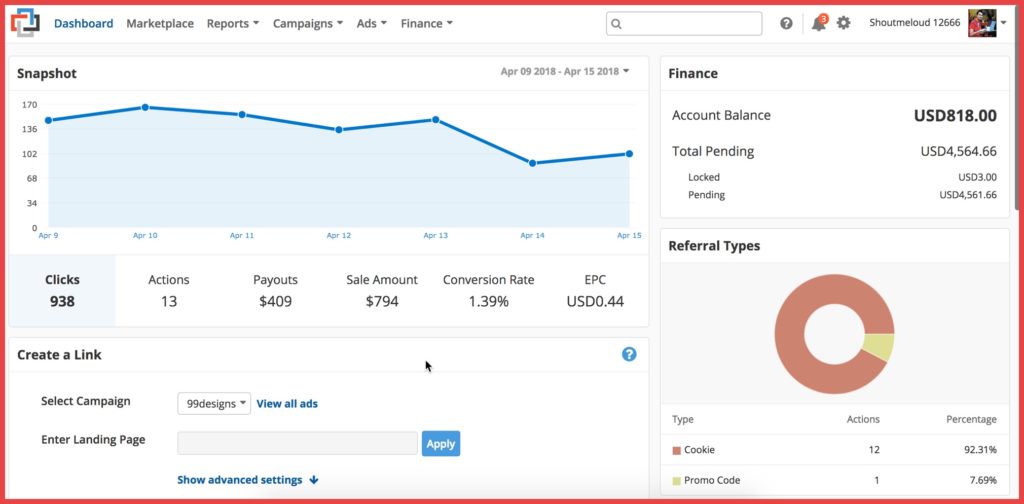This screenshot has width=1024, height=504.
Task: Open the 99designs campaign dropdown
Action: coord(214,403)
